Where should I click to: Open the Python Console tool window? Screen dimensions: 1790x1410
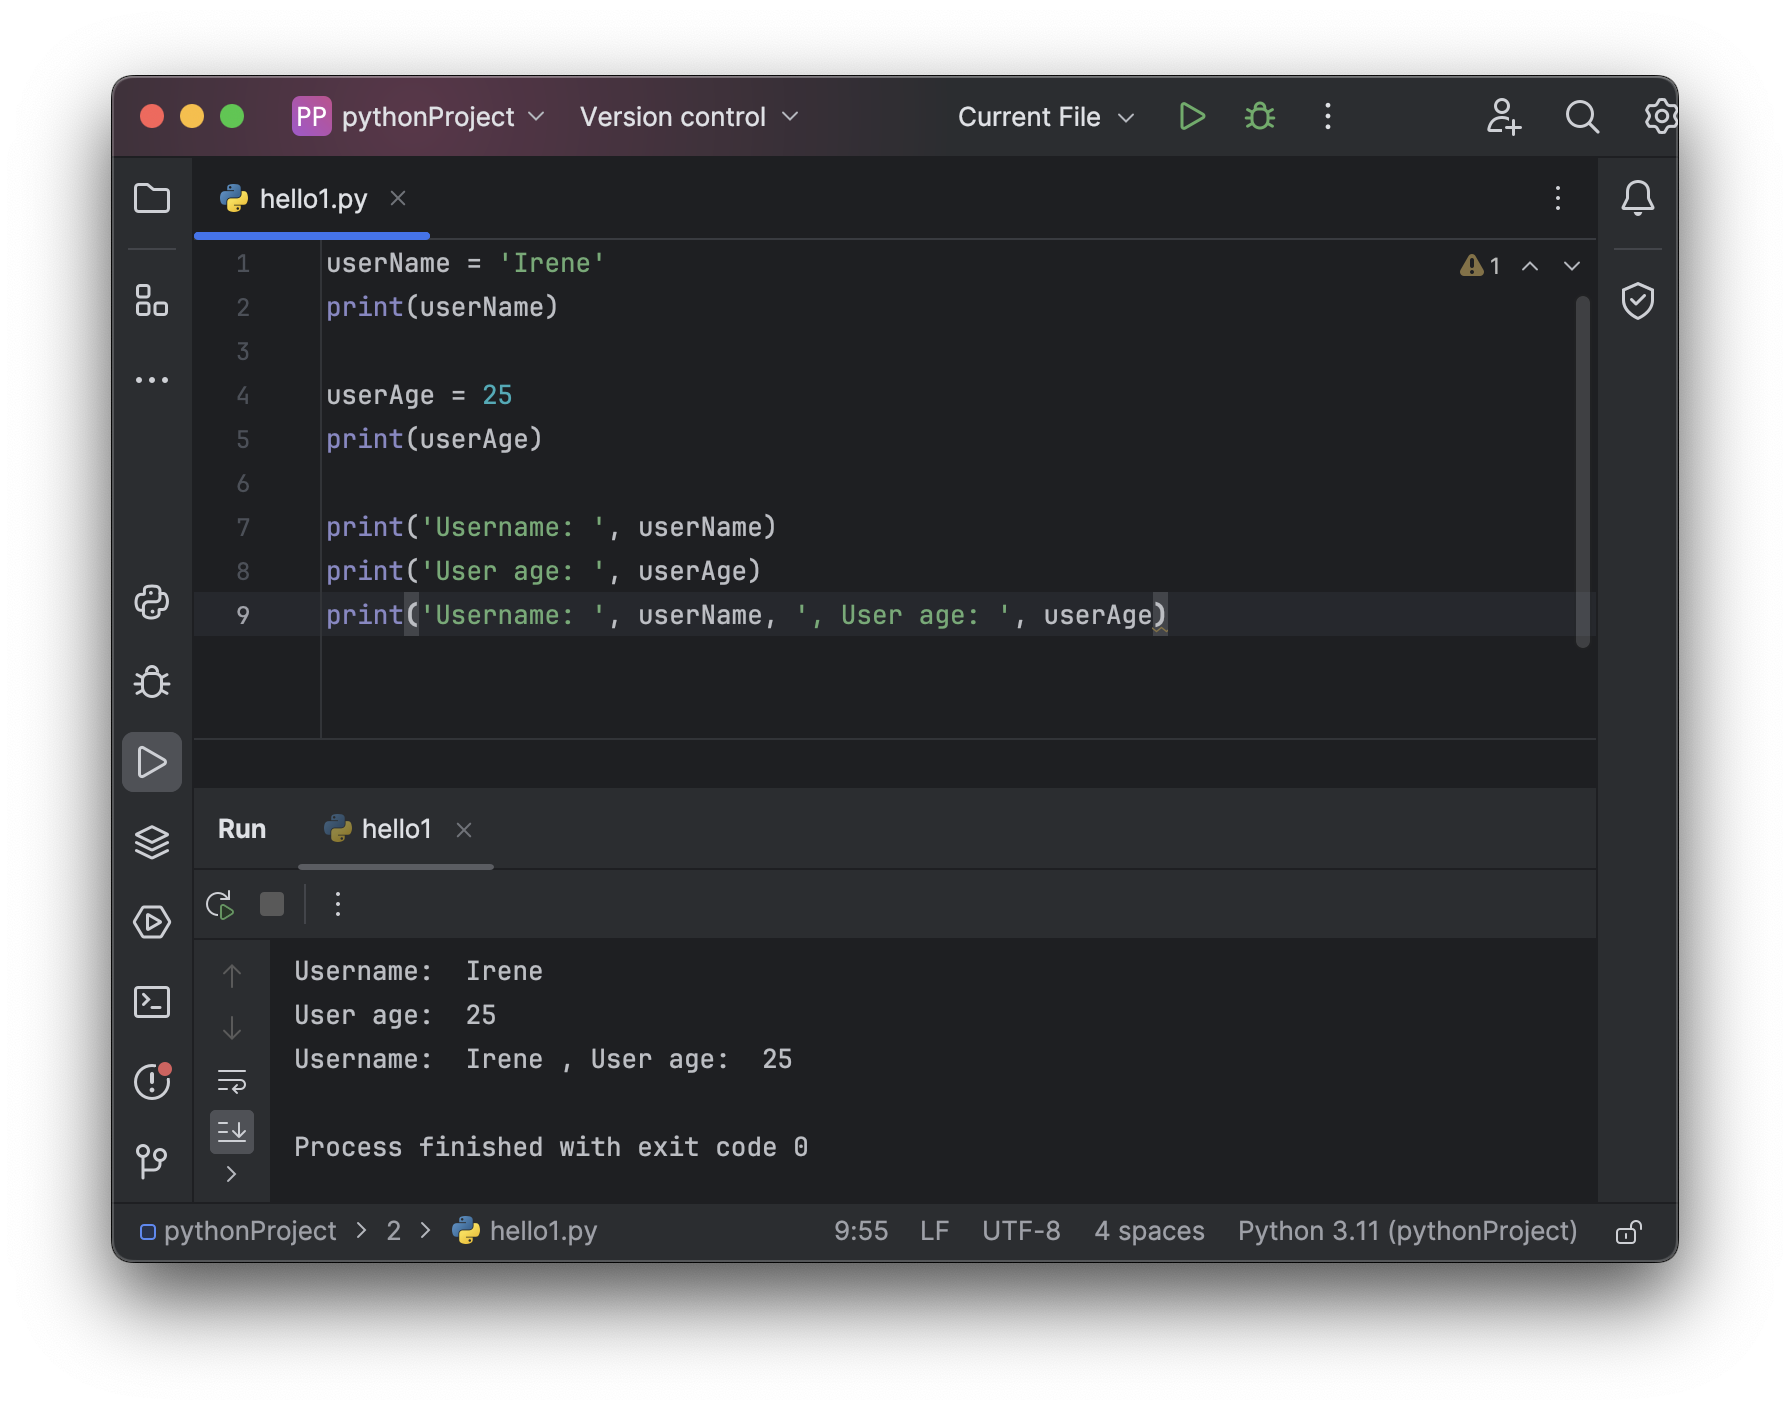click(x=152, y=602)
